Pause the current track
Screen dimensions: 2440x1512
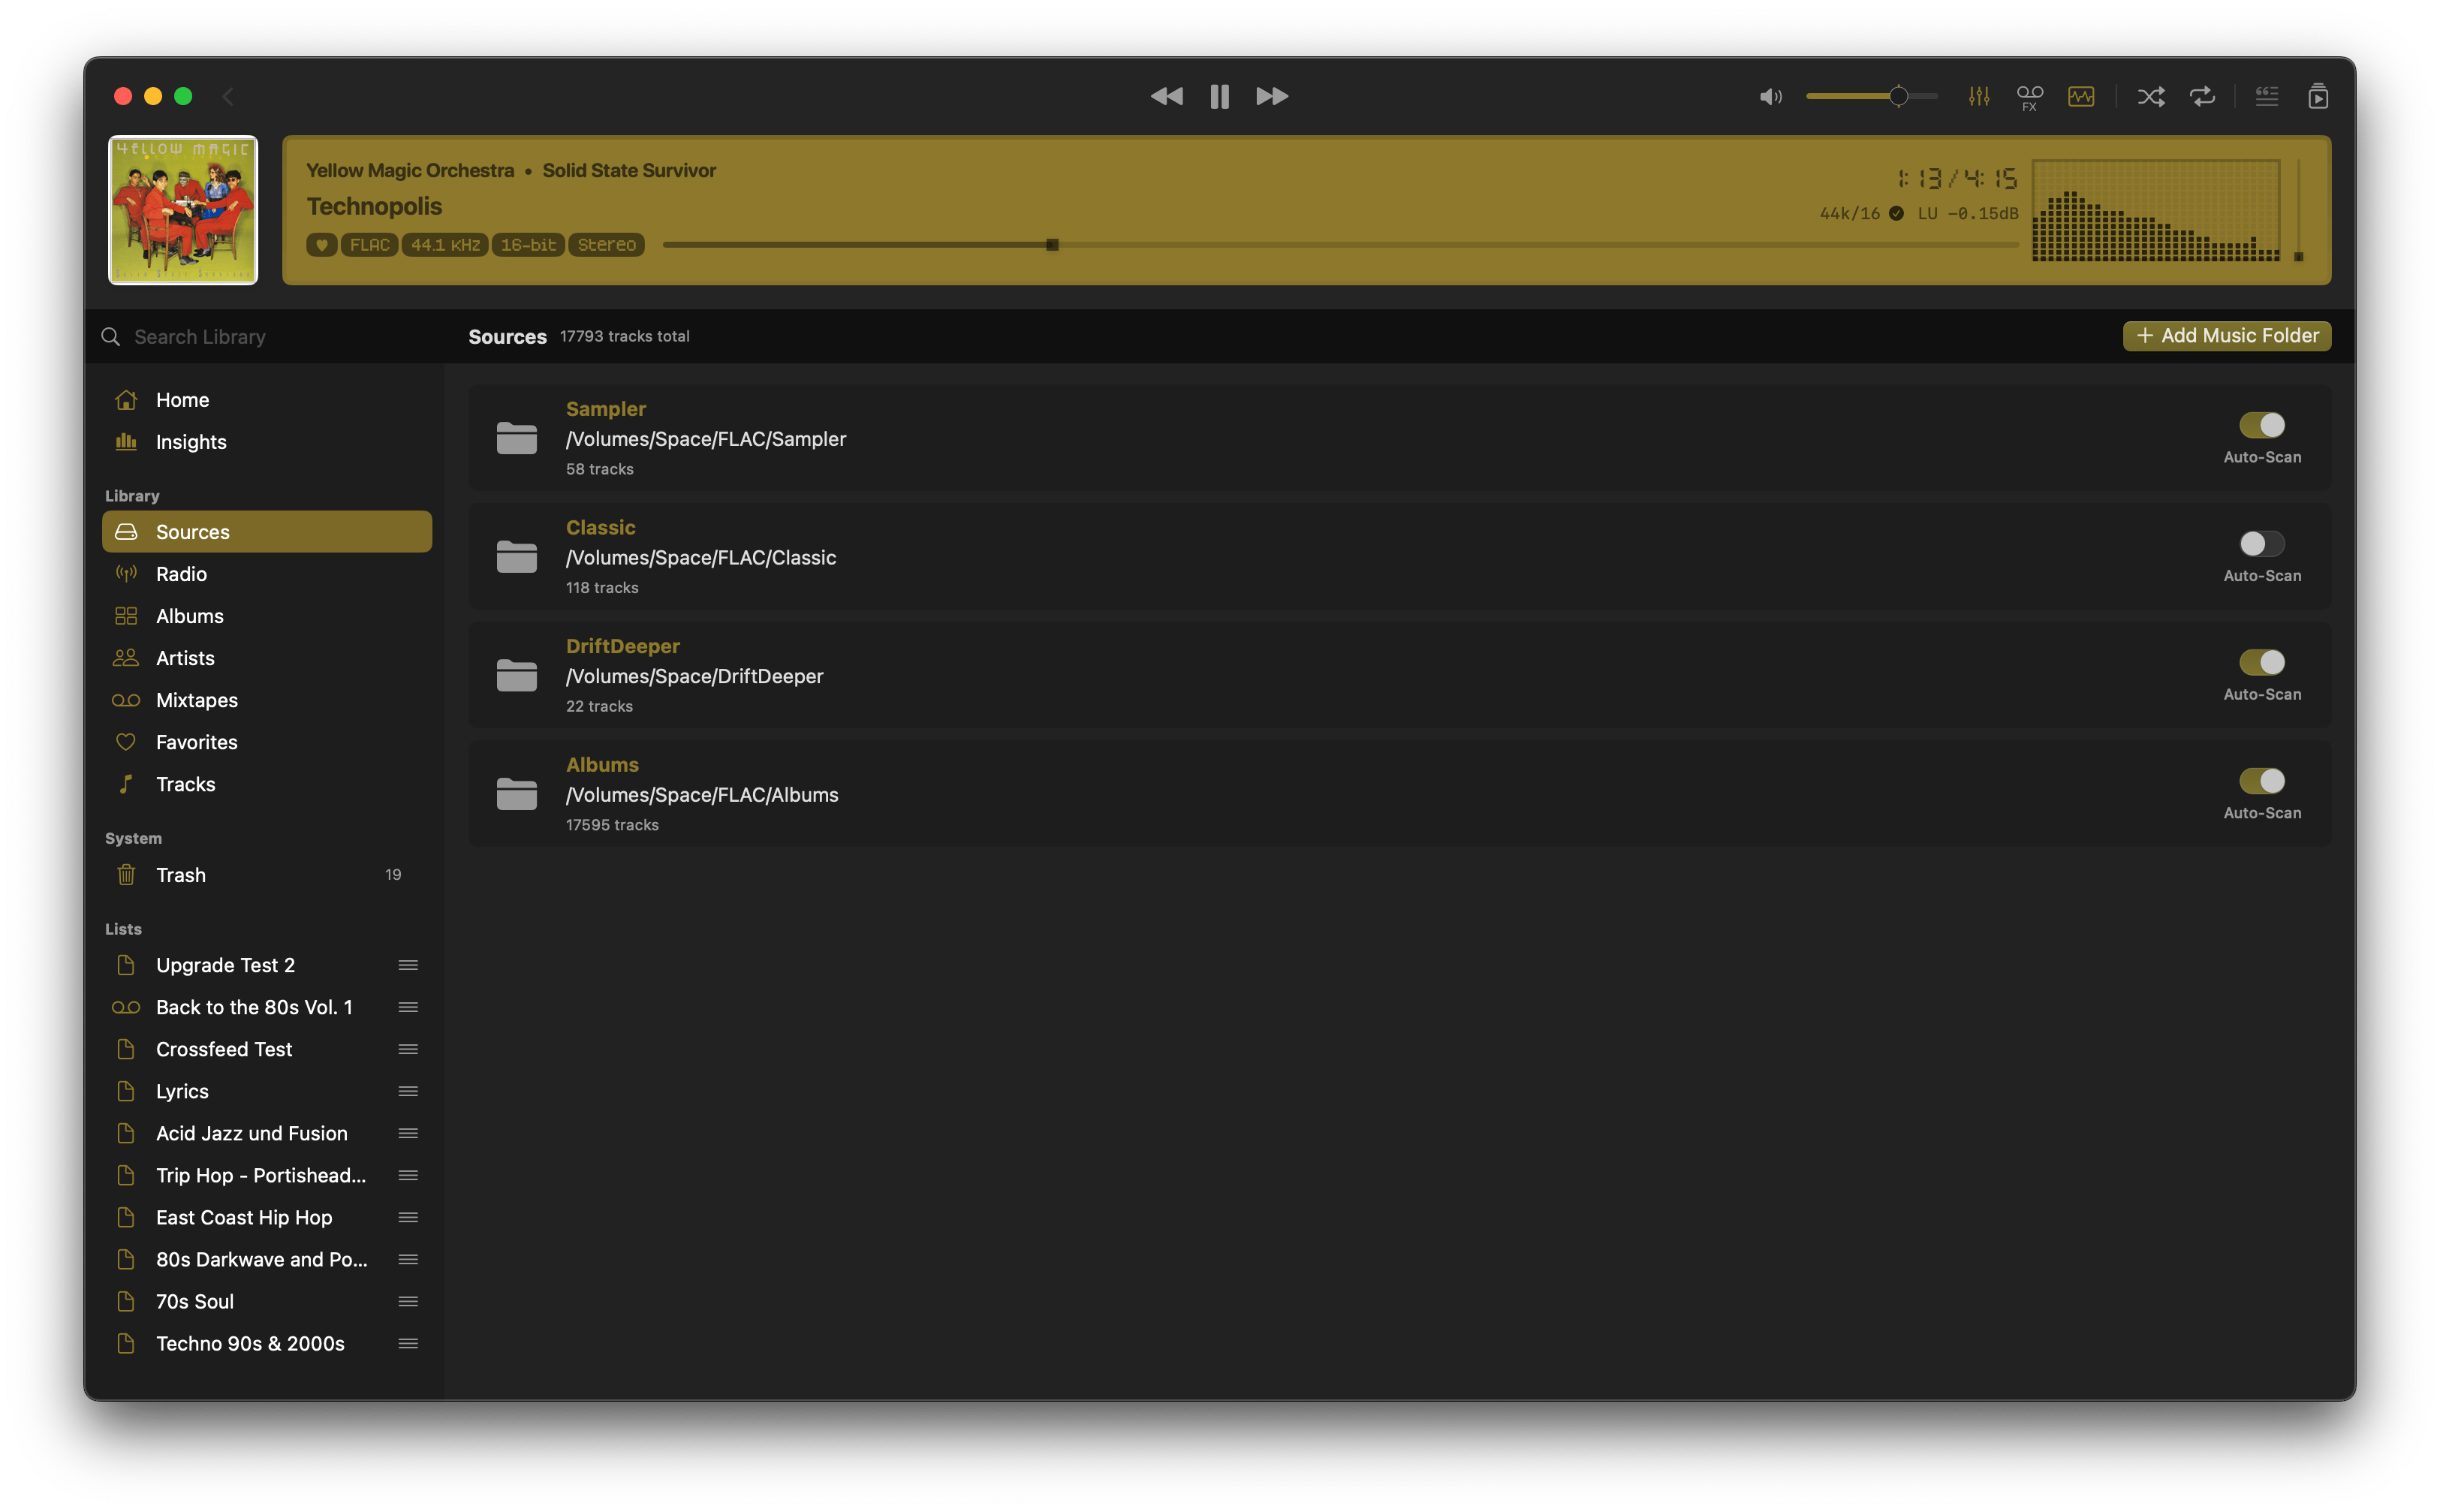coord(1219,96)
